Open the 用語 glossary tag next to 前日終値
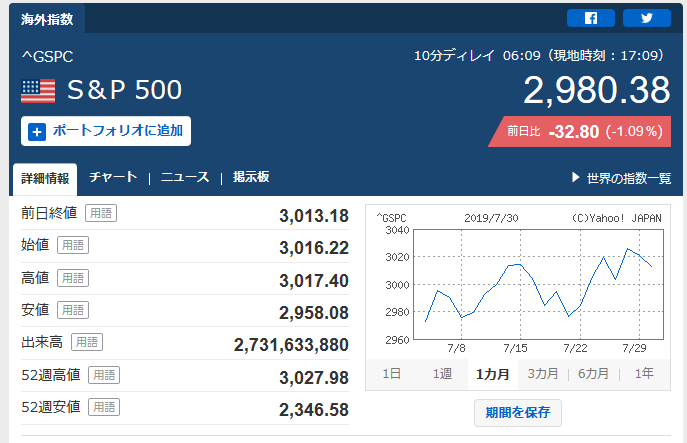 pyautogui.click(x=101, y=213)
